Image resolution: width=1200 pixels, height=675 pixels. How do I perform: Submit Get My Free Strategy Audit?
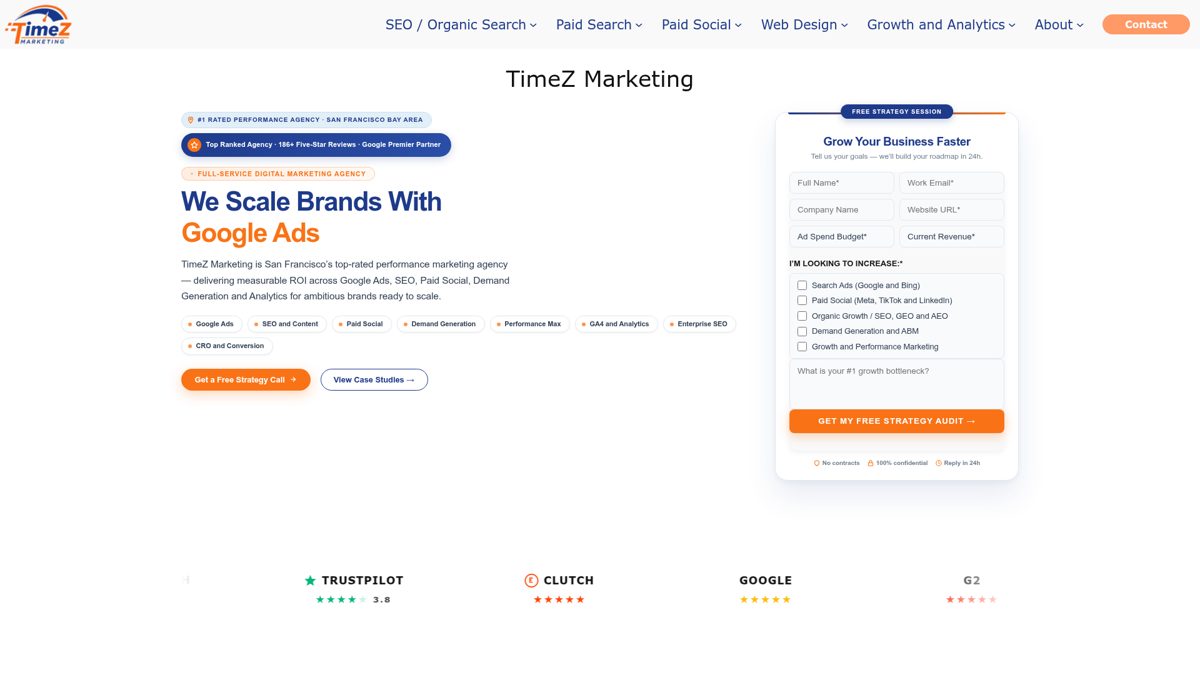click(897, 421)
